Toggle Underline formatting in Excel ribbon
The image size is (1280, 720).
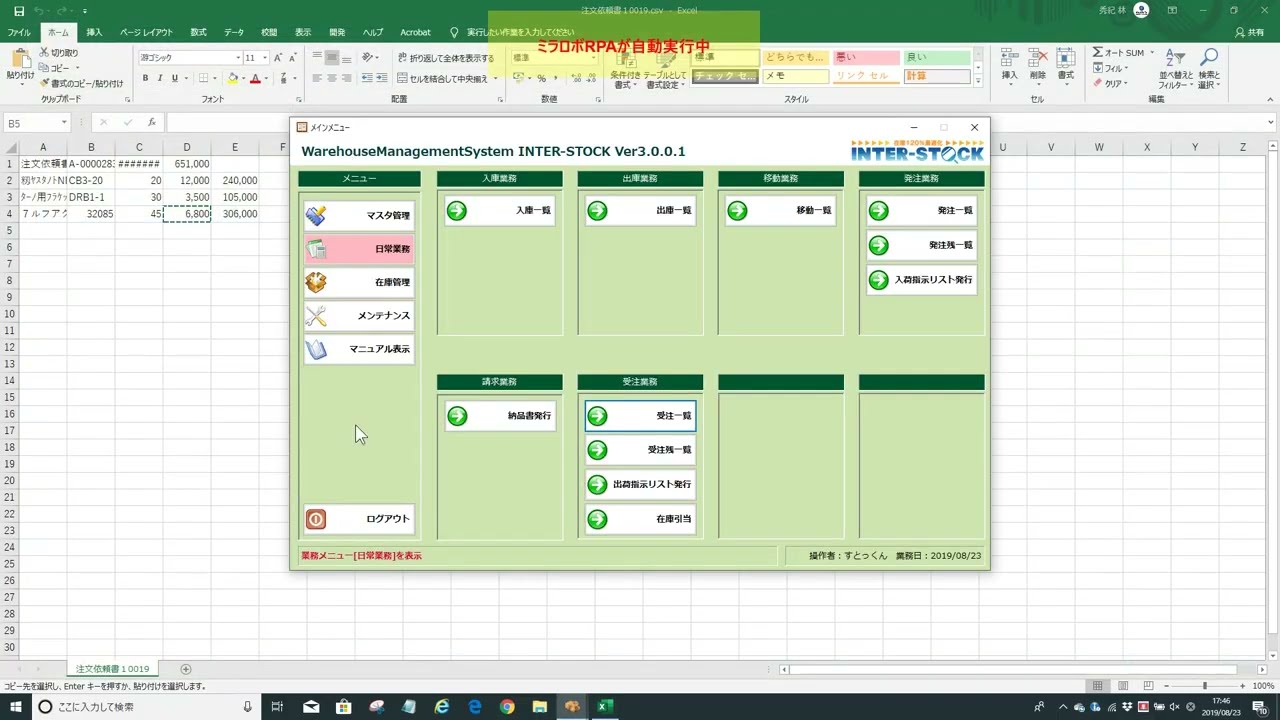(175, 78)
